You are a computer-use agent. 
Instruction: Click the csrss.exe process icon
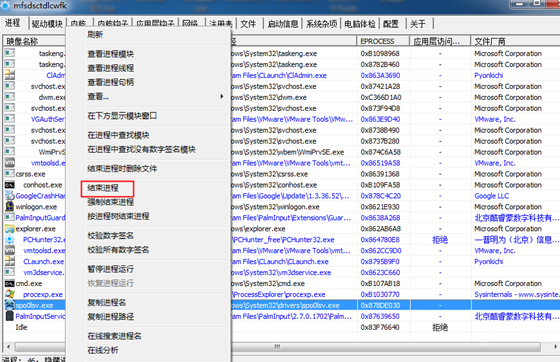pos(10,174)
